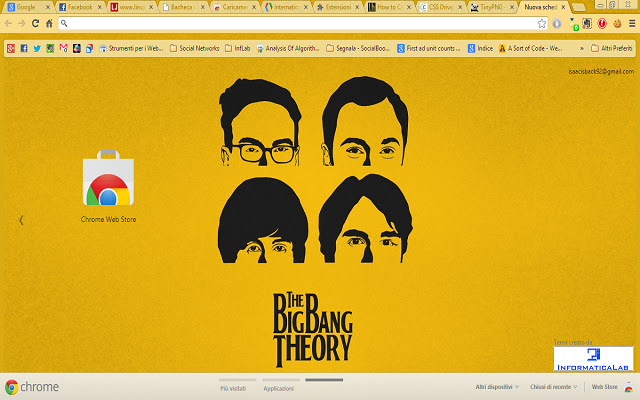Screen dimensions: 640x400
Task: Click the dark square extension icon in toolbar
Action: pos(587,23)
